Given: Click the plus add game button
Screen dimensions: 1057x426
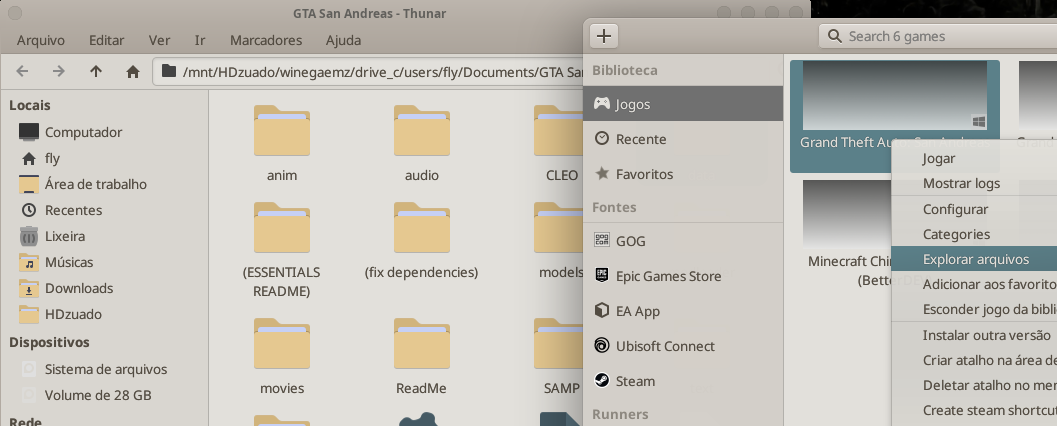Looking at the screenshot, I should pos(605,36).
